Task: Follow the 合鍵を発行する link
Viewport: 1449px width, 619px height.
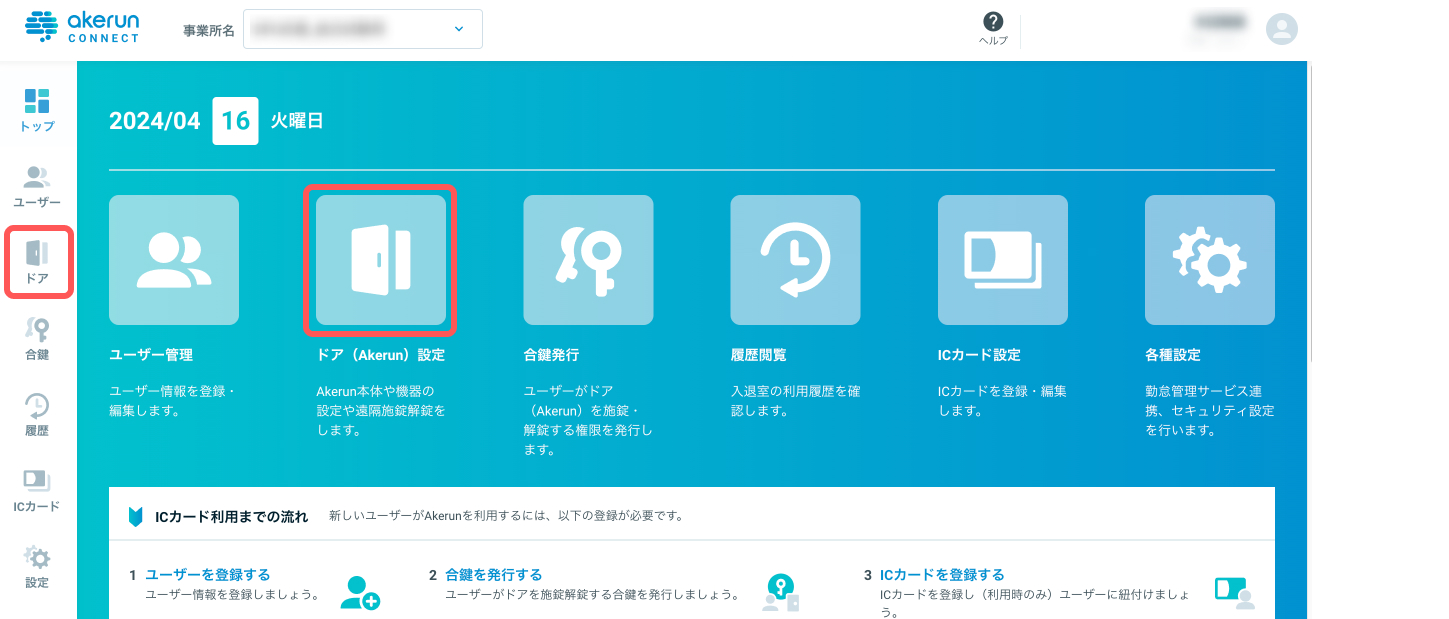Action: [494, 575]
